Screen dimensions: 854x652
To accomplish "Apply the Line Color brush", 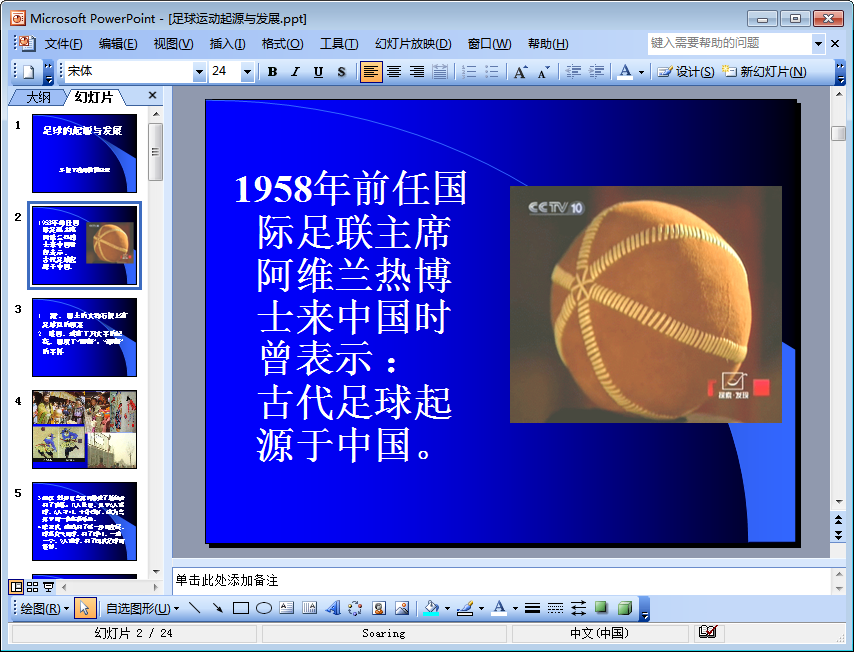I will click(465, 608).
